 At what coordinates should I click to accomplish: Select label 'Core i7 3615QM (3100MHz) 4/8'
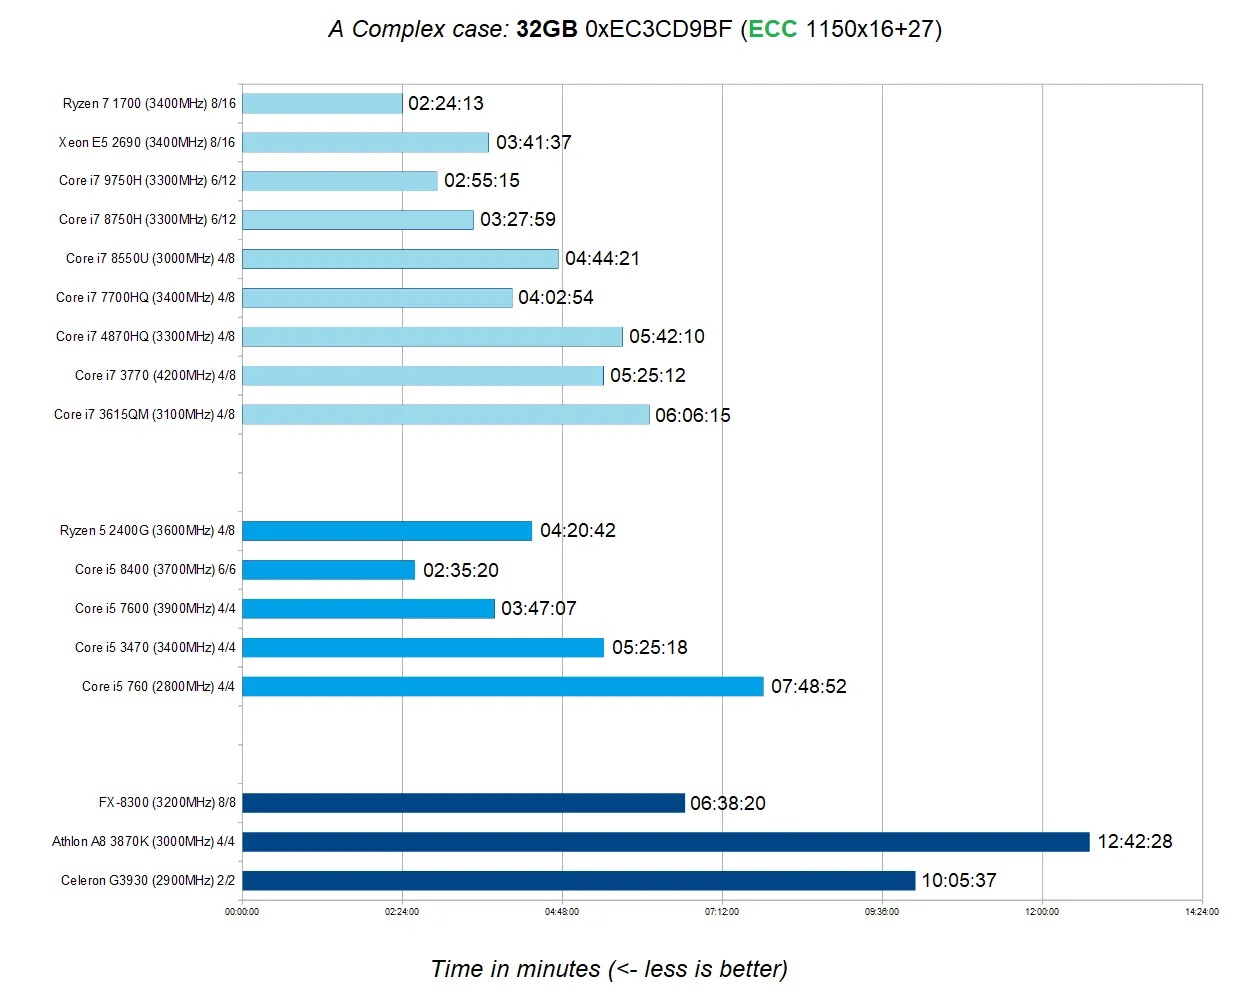pyautogui.click(x=145, y=415)
